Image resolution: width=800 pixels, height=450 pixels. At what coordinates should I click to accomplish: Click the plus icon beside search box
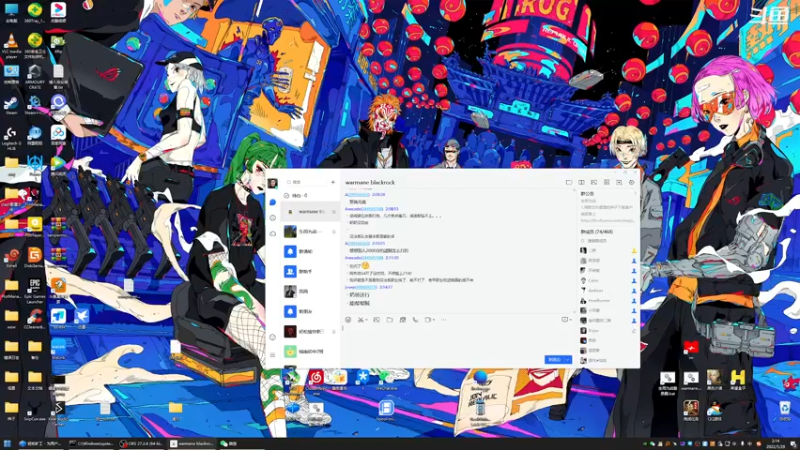333,182
